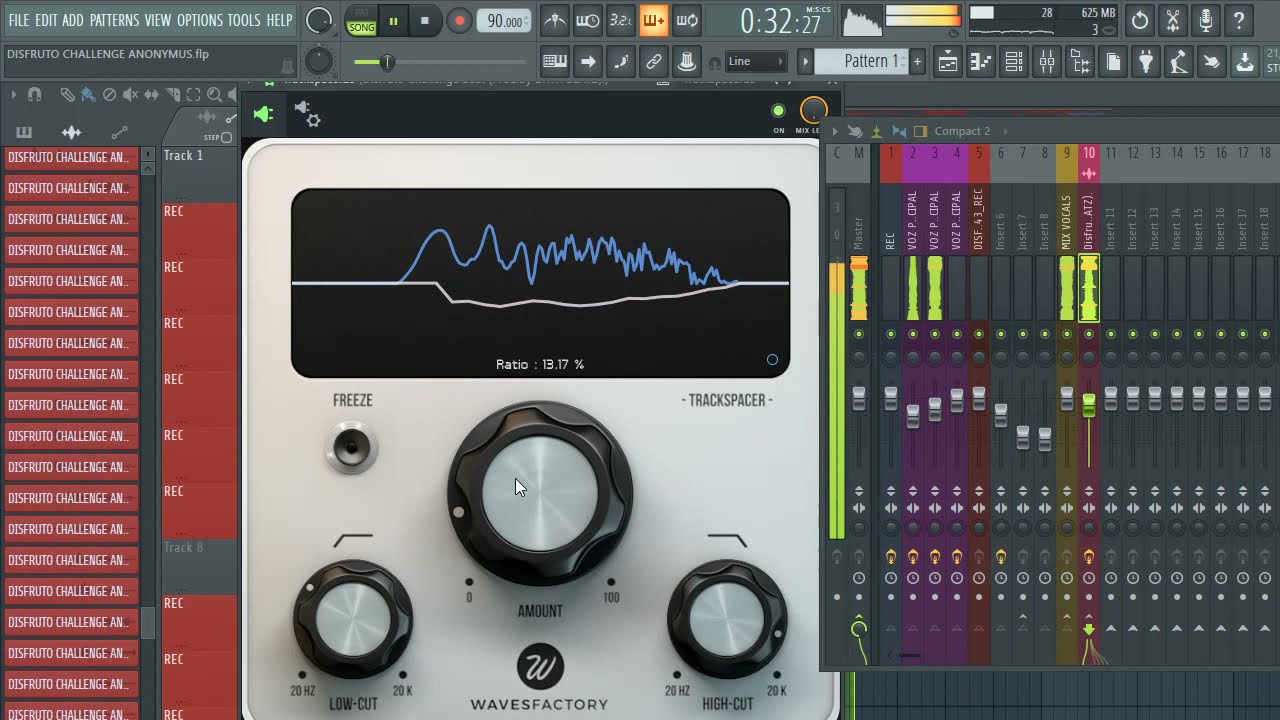Toggle the overdub/blend recording icon
This screenshot has height=720, width=1280.
pyautogui.click(x=653, y=20)
